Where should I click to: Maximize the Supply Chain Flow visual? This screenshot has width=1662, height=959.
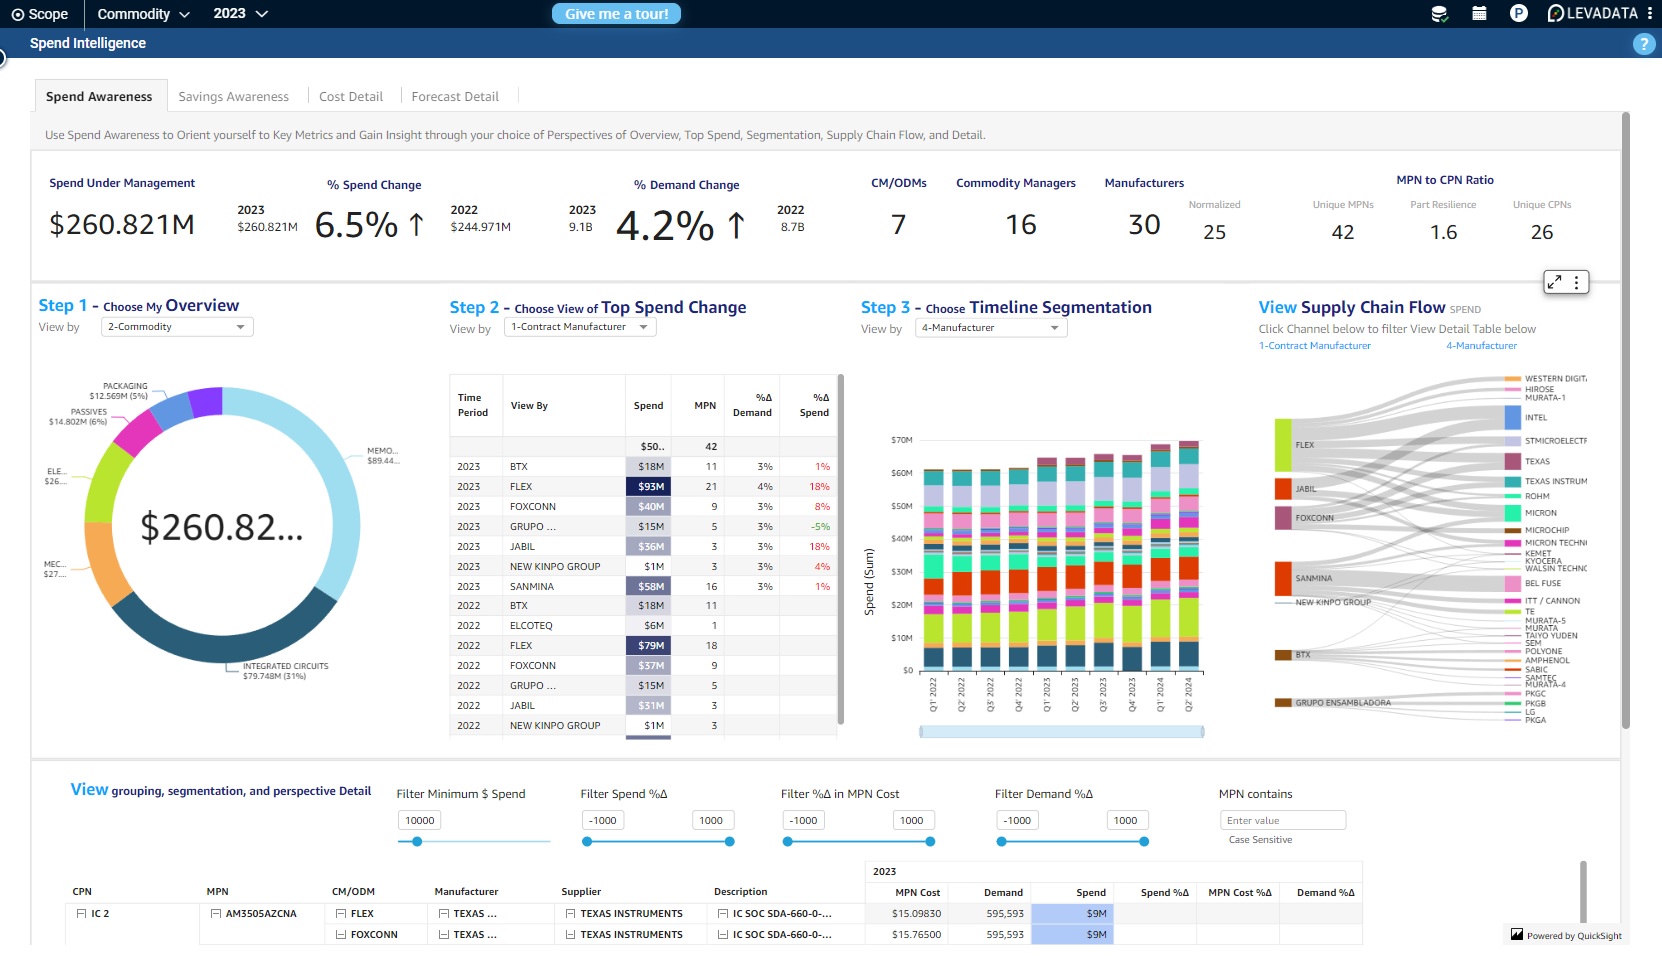tap(1554, 283)
